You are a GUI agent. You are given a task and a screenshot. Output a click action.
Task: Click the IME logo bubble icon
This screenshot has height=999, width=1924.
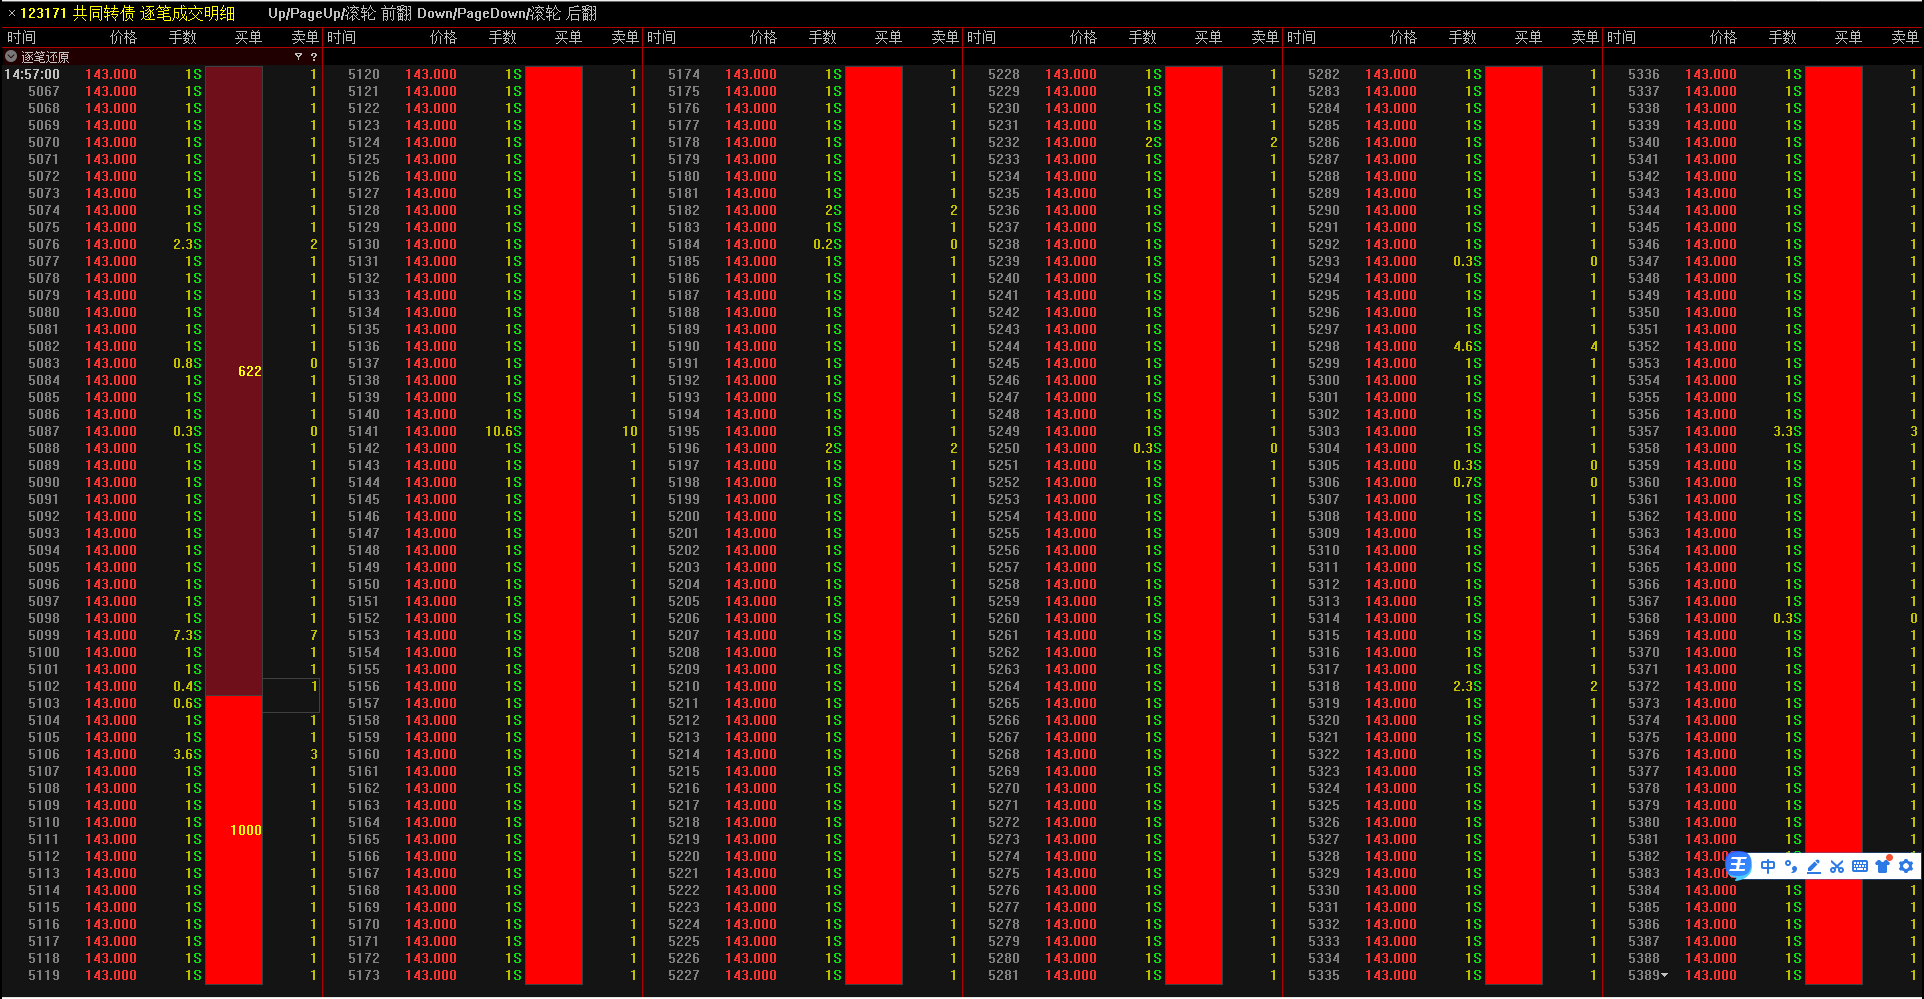point(1739,865)
